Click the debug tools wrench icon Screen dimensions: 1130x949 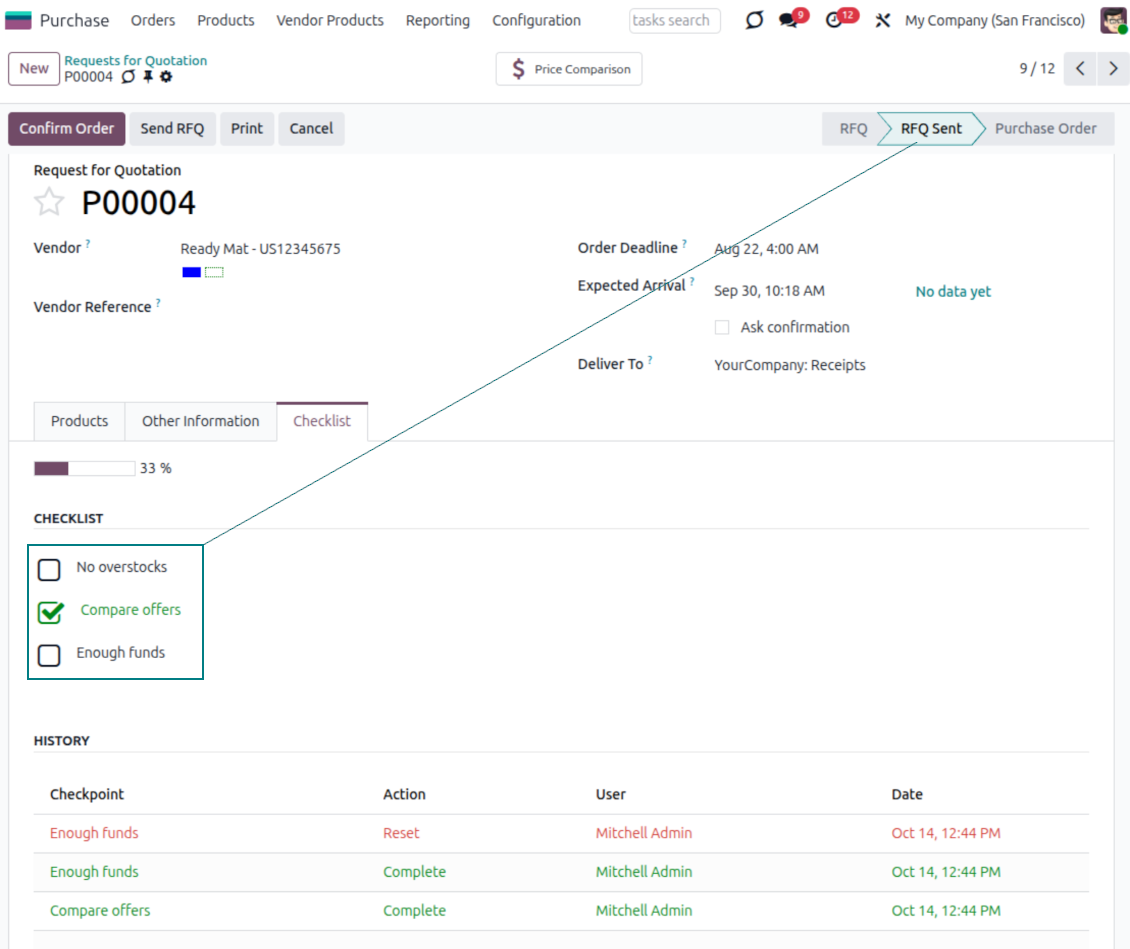pyautogui.click(x=882, y=21)
